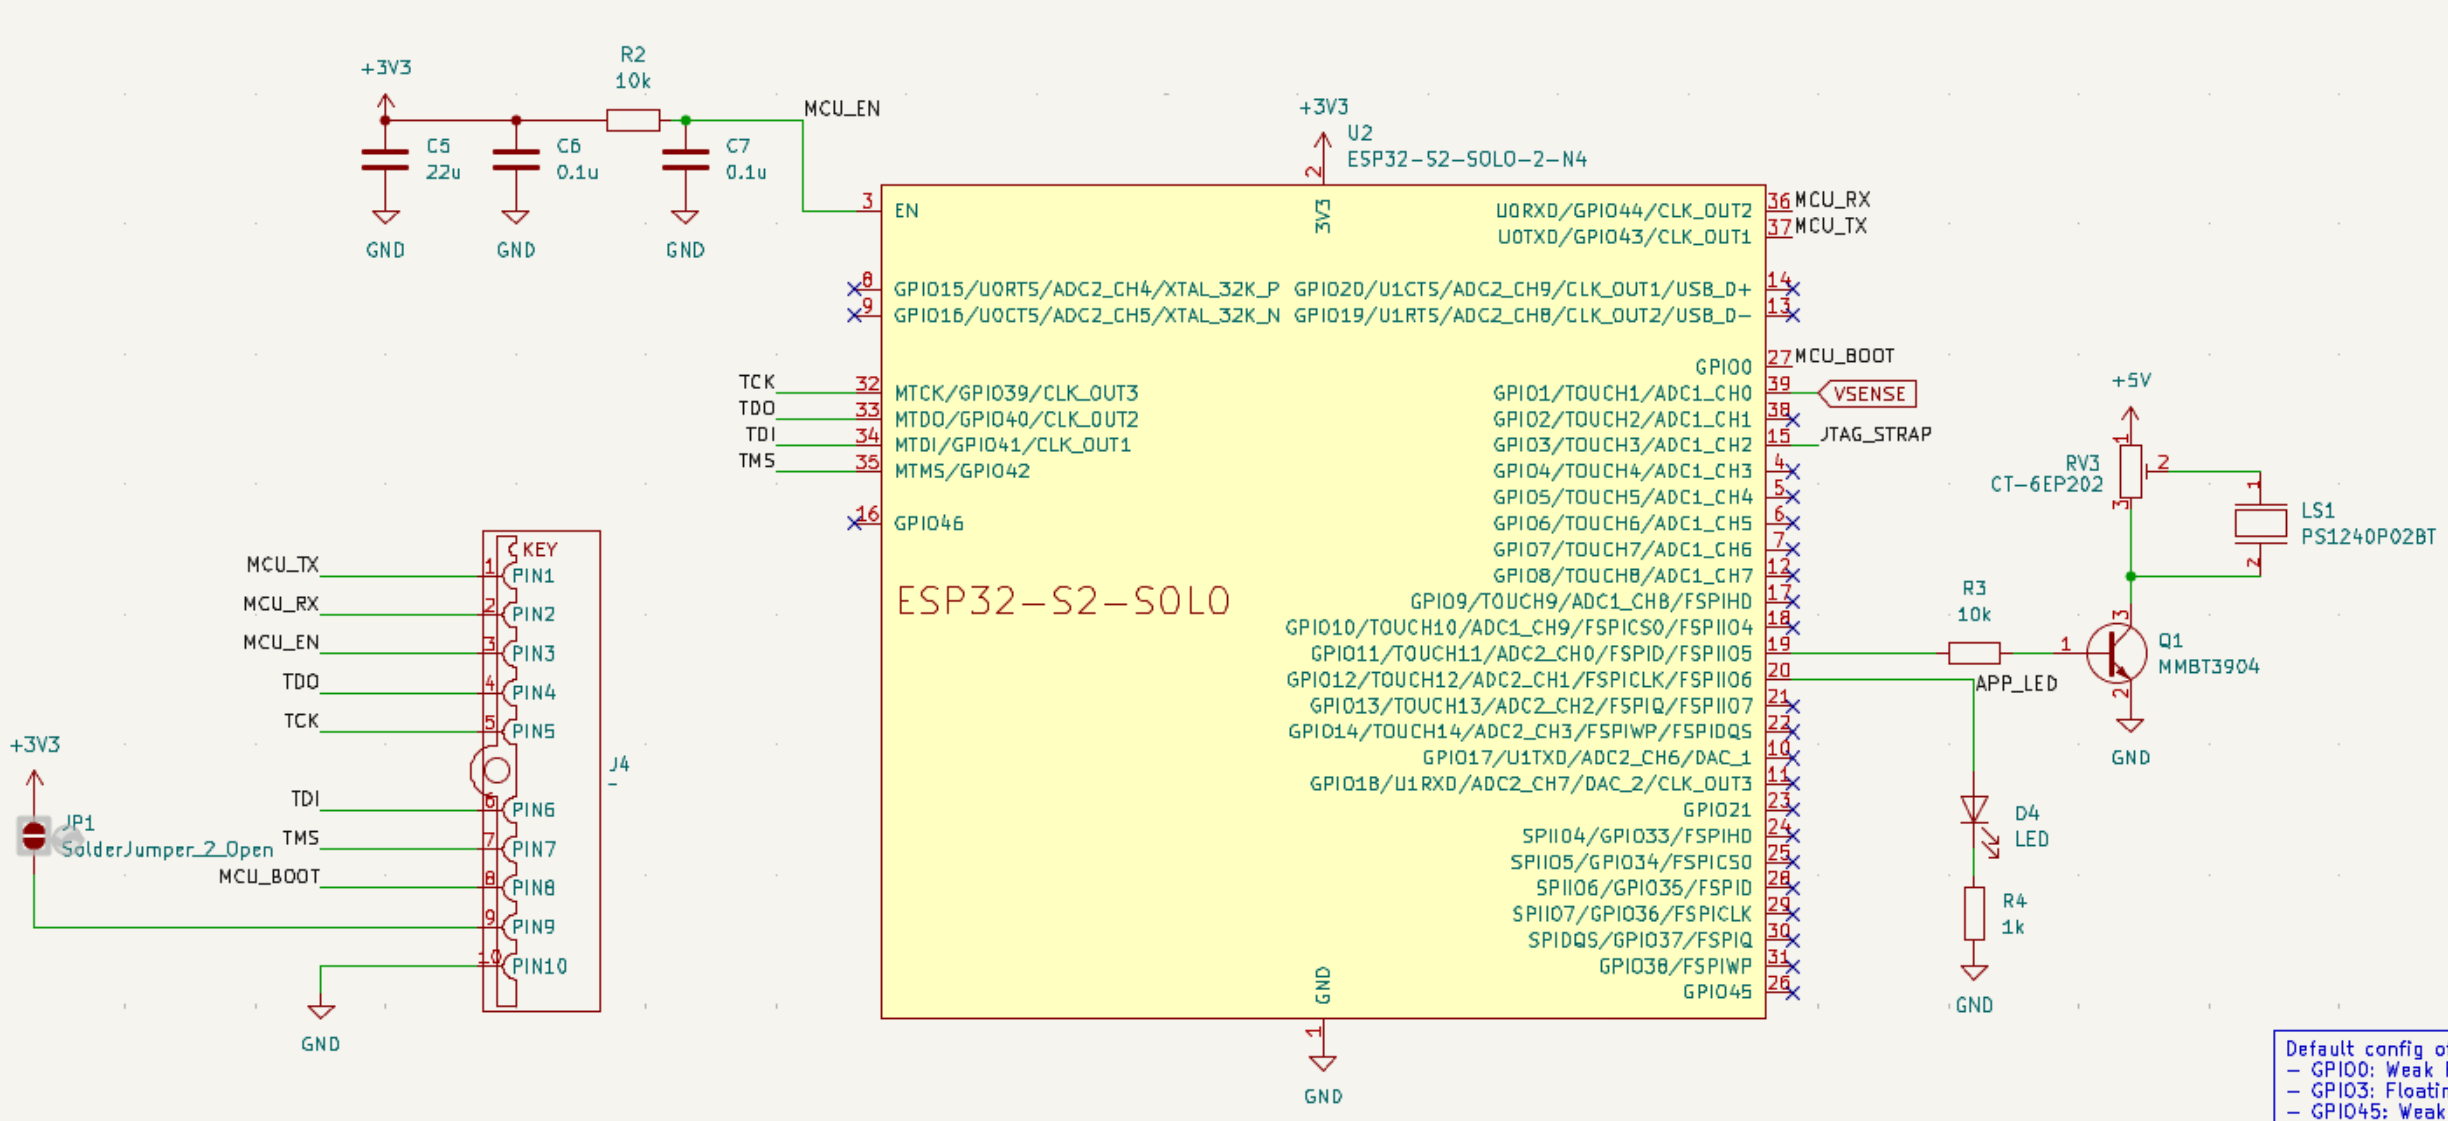Image resolution: width=2448 pixels, height=1121 pixels.
Task: Click the ESP32-S2-SOLO-2-N4 value text
Action: pyautogui.click(x=1467, y=159)
